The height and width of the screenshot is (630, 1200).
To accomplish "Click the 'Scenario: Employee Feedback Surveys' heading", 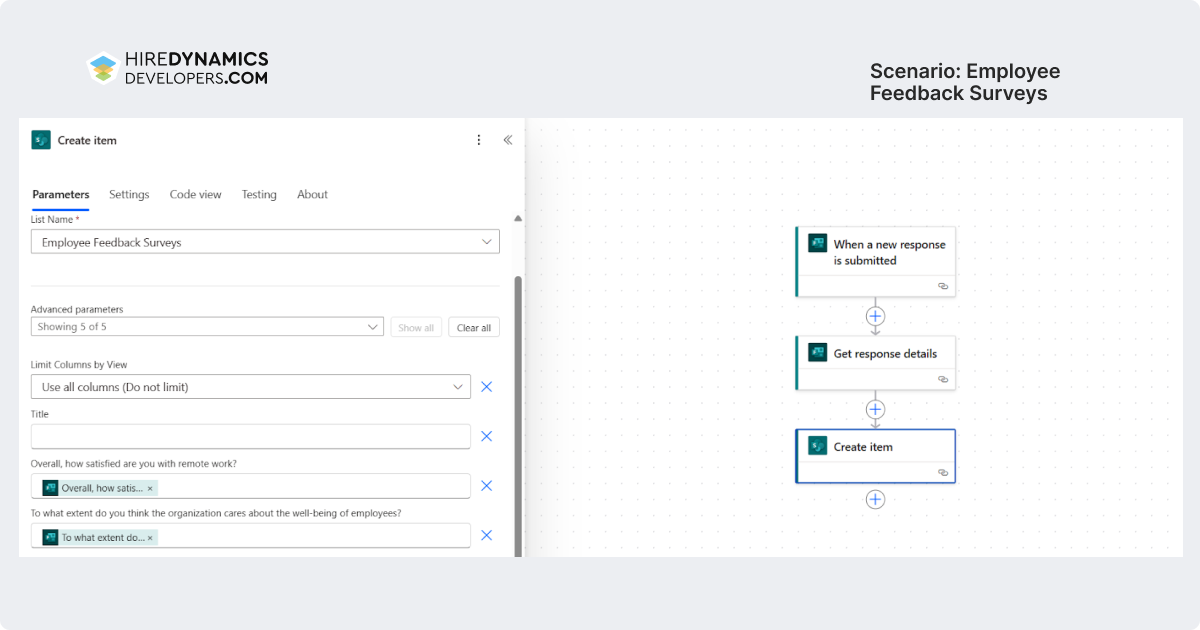I will point(965,82).
